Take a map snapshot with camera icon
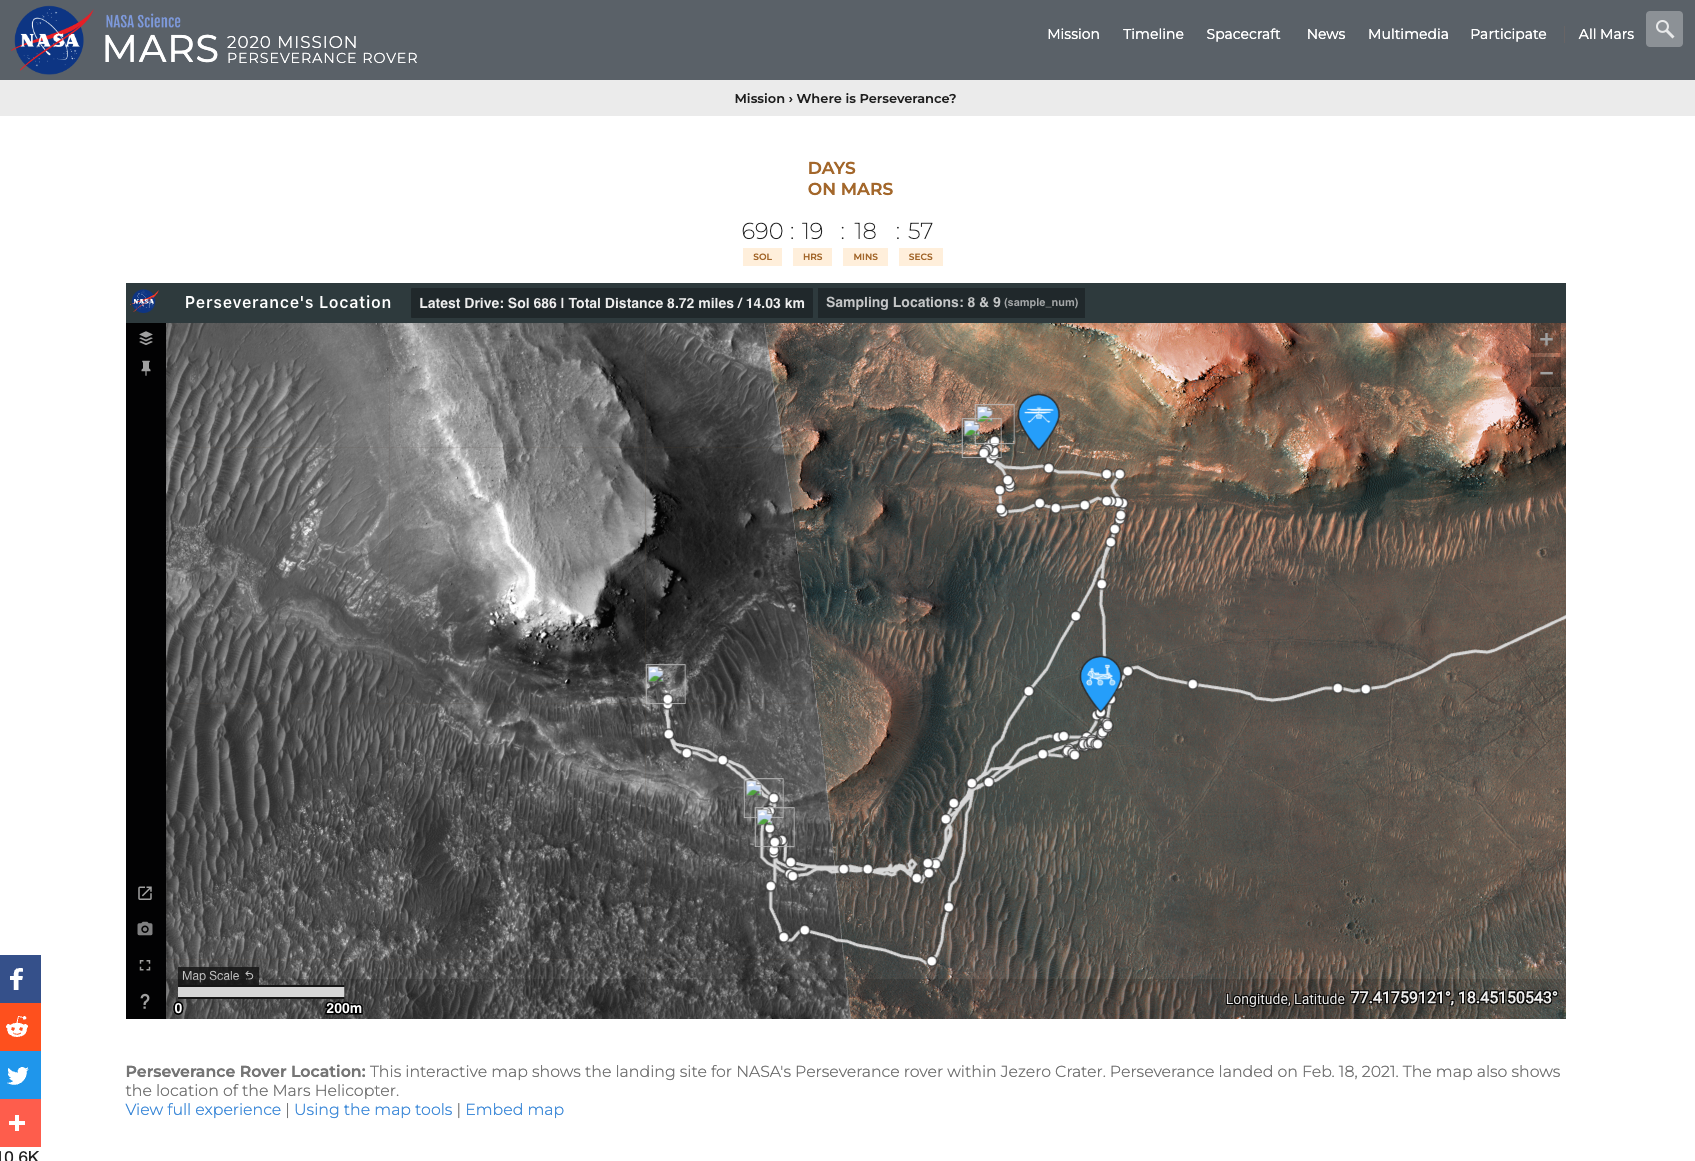The image size is (1695, 1161). 145,929
